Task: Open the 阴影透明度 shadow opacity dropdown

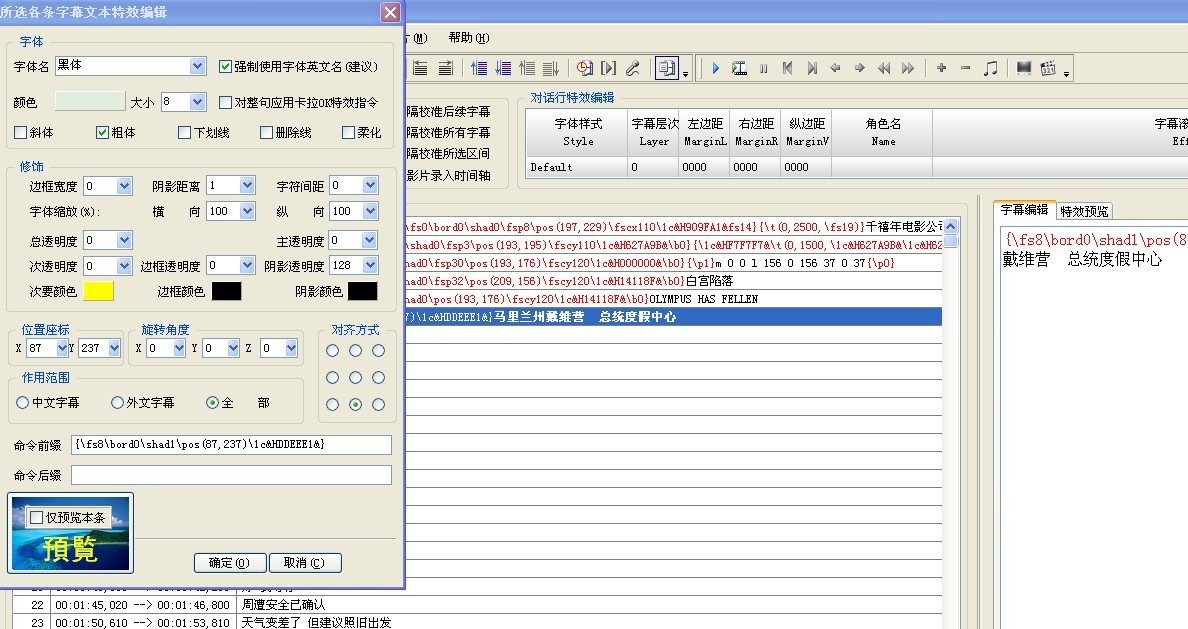Action: point(371,266)
